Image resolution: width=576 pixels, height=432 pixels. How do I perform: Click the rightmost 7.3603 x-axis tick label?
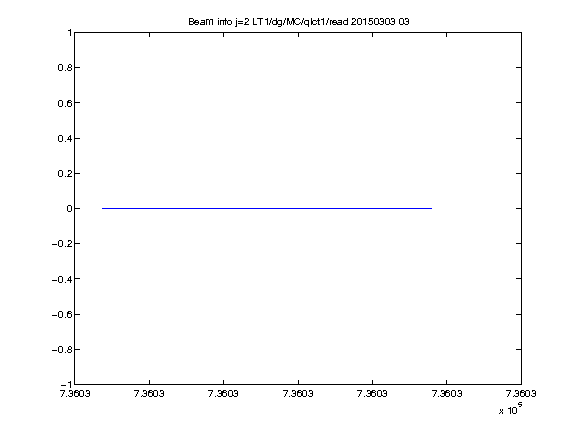(521, 394)
